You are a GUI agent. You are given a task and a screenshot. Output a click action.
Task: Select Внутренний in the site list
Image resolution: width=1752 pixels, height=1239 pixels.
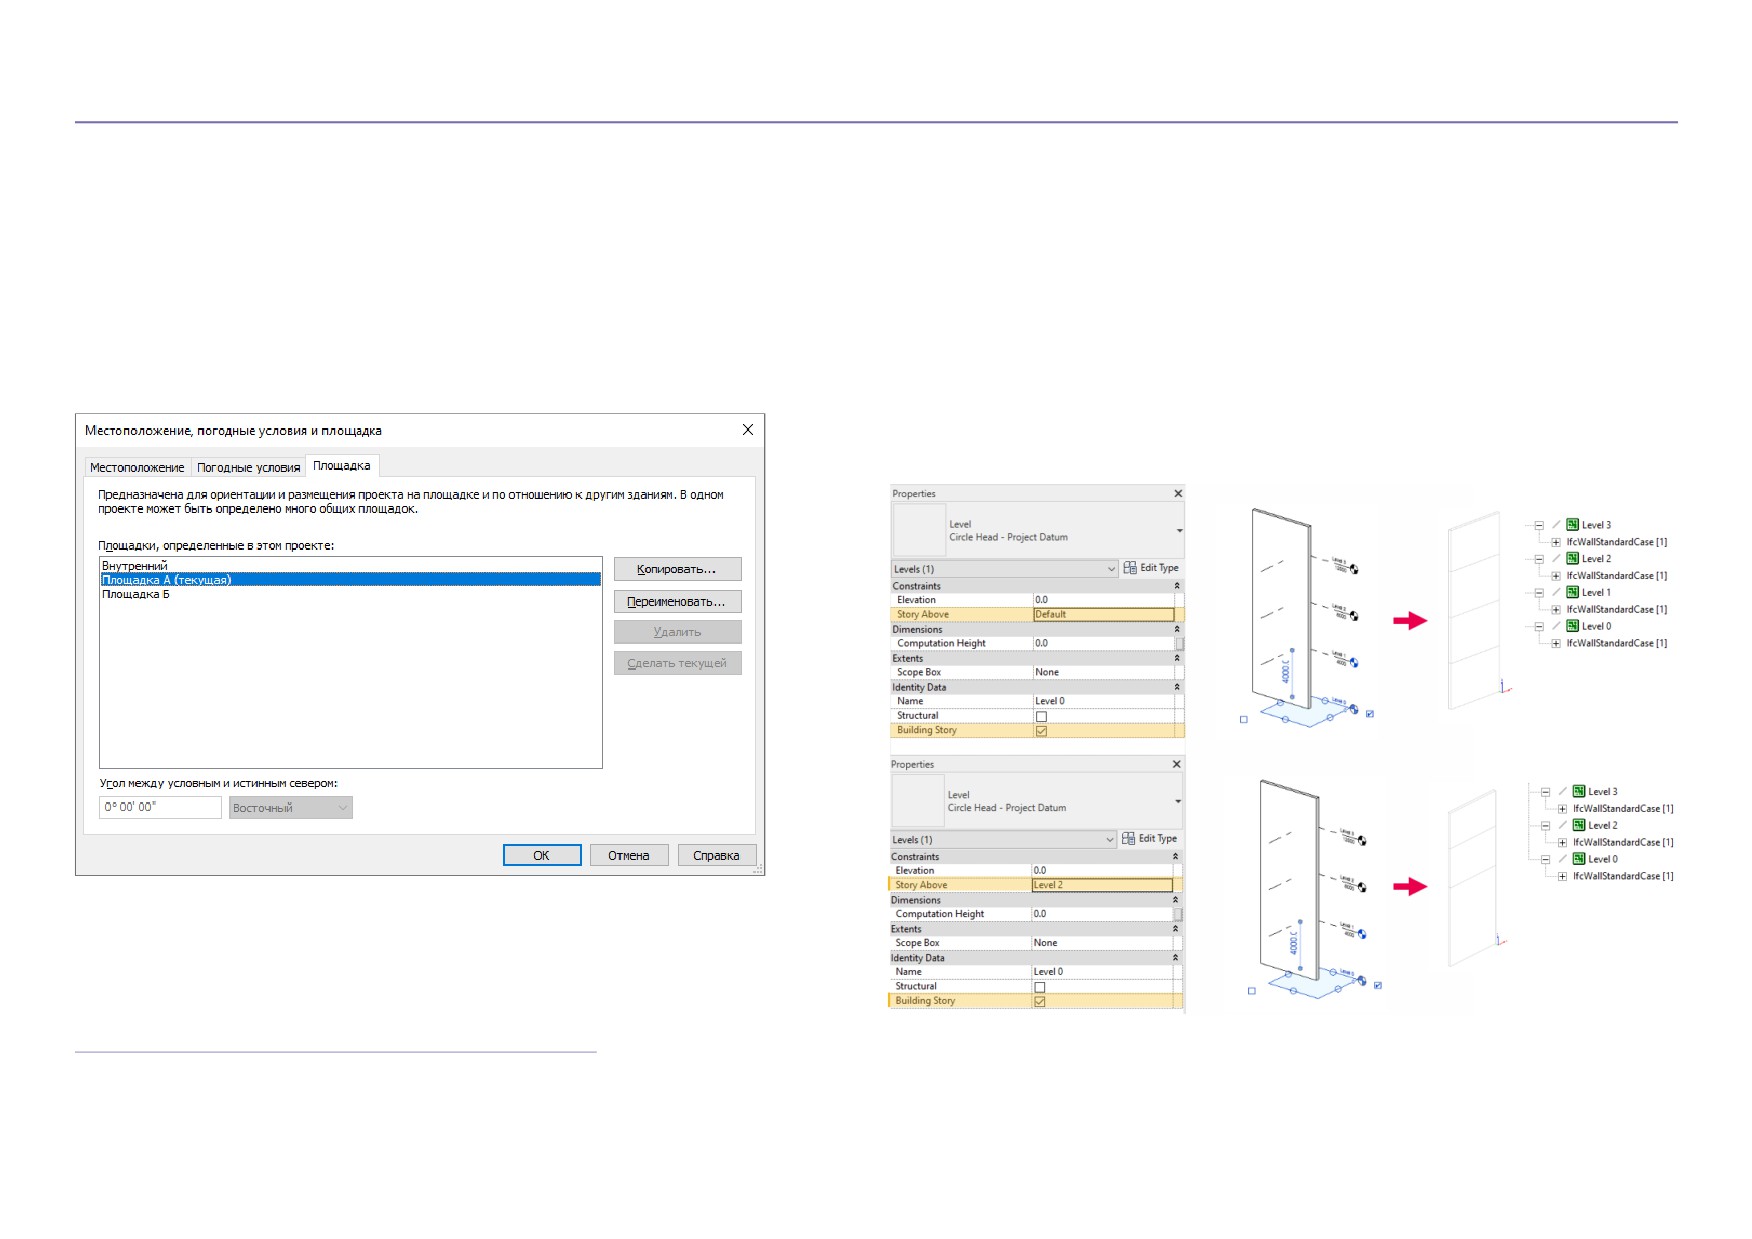tap(350, 566)
